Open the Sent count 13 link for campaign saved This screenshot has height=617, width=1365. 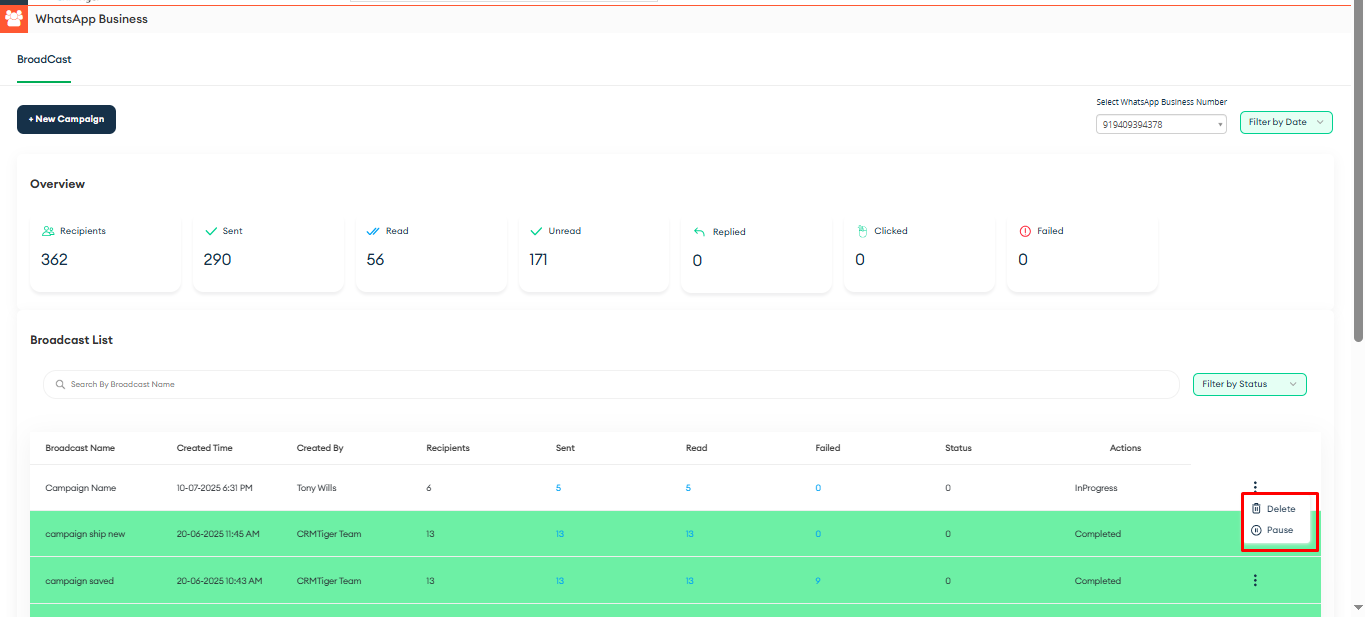coord(560,581)
